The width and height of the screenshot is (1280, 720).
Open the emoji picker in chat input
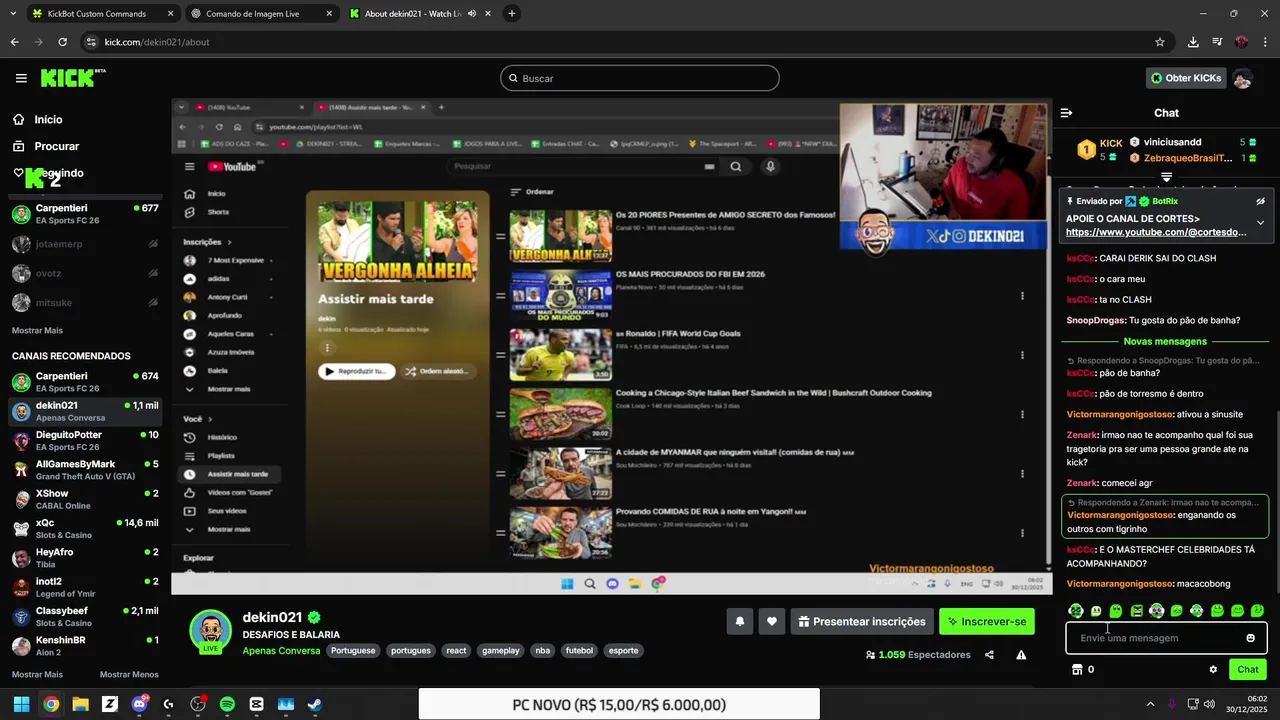pos(1250,638)
